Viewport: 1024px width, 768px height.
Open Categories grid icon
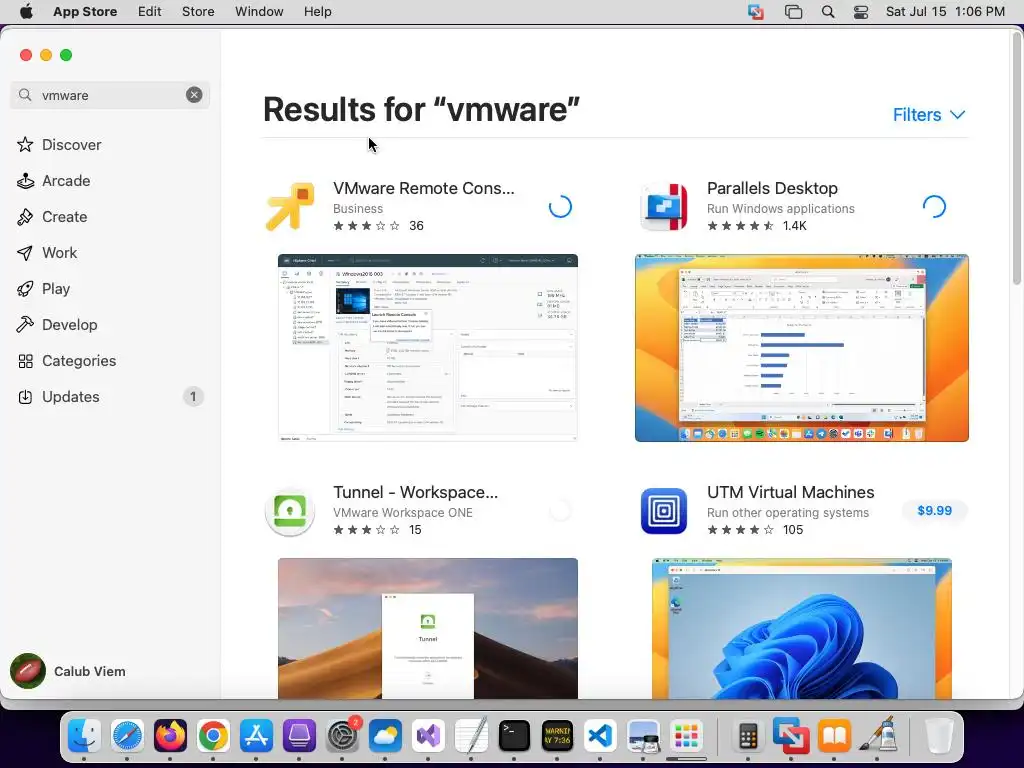[25, 361]
